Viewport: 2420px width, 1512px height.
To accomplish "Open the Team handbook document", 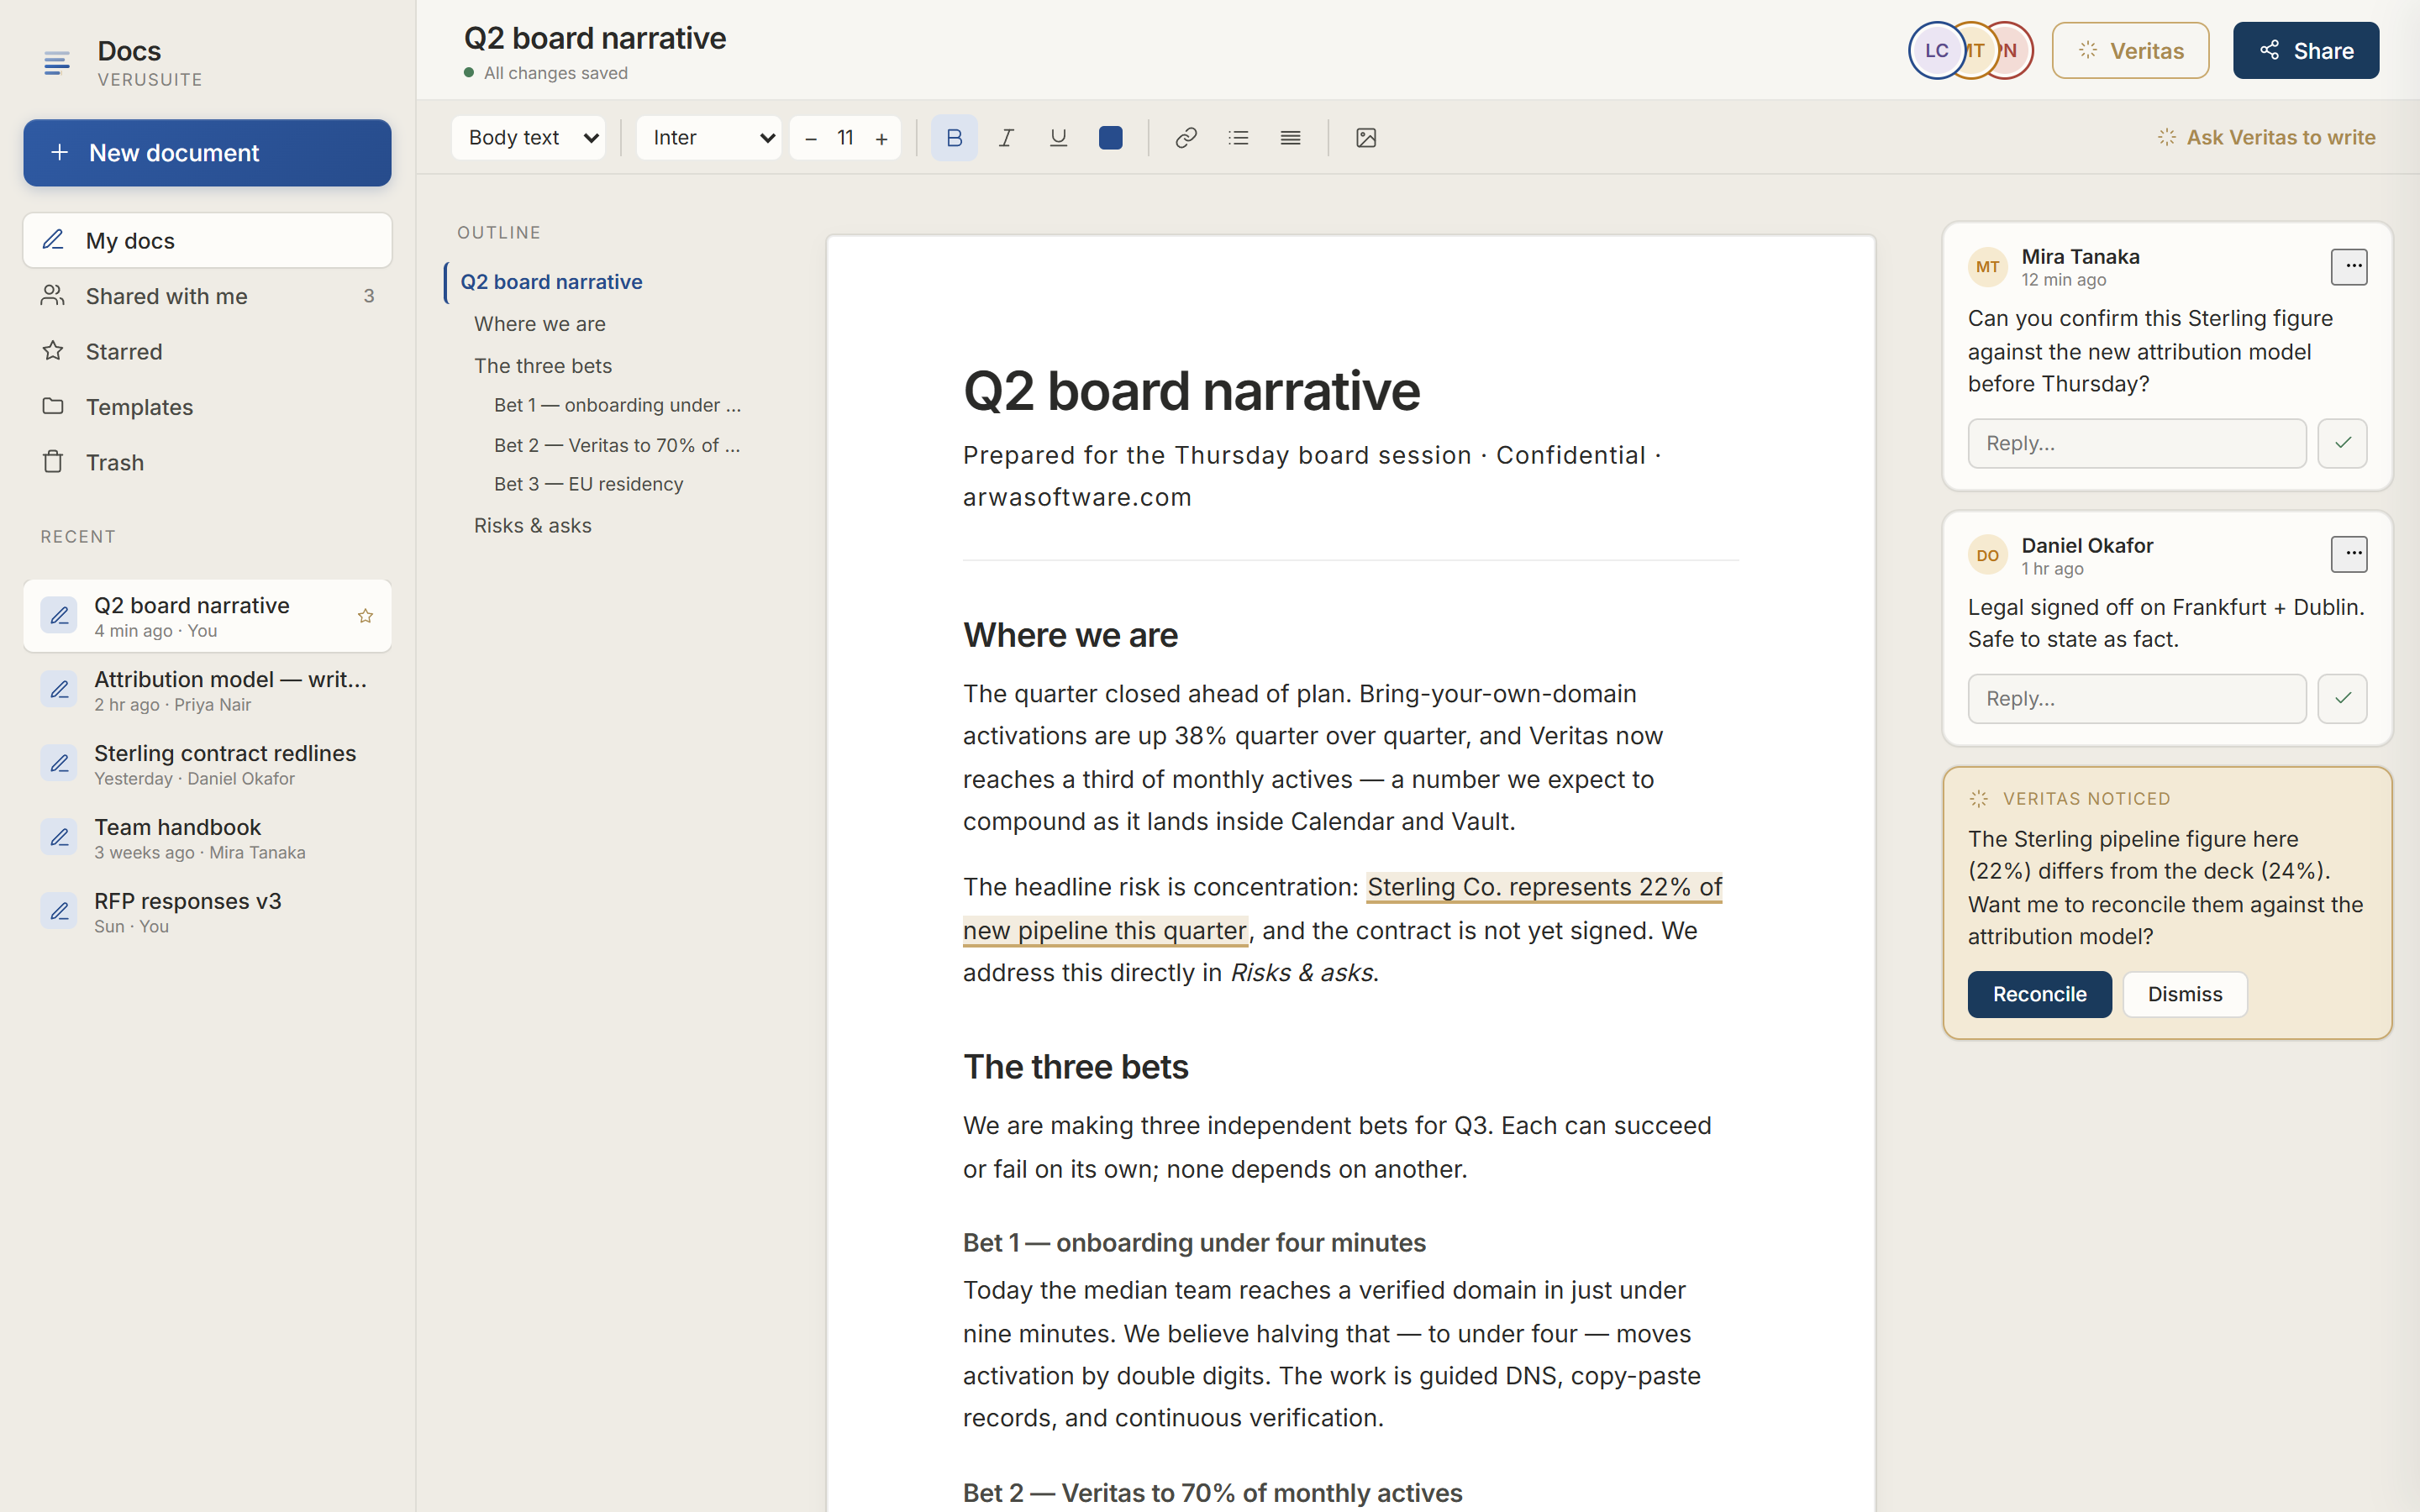I will pyautogui.click(x=207, y=838).
